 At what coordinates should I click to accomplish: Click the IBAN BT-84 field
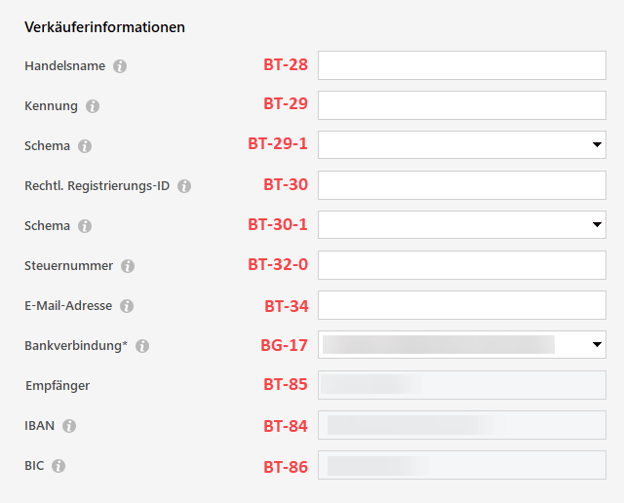[462, 425]
